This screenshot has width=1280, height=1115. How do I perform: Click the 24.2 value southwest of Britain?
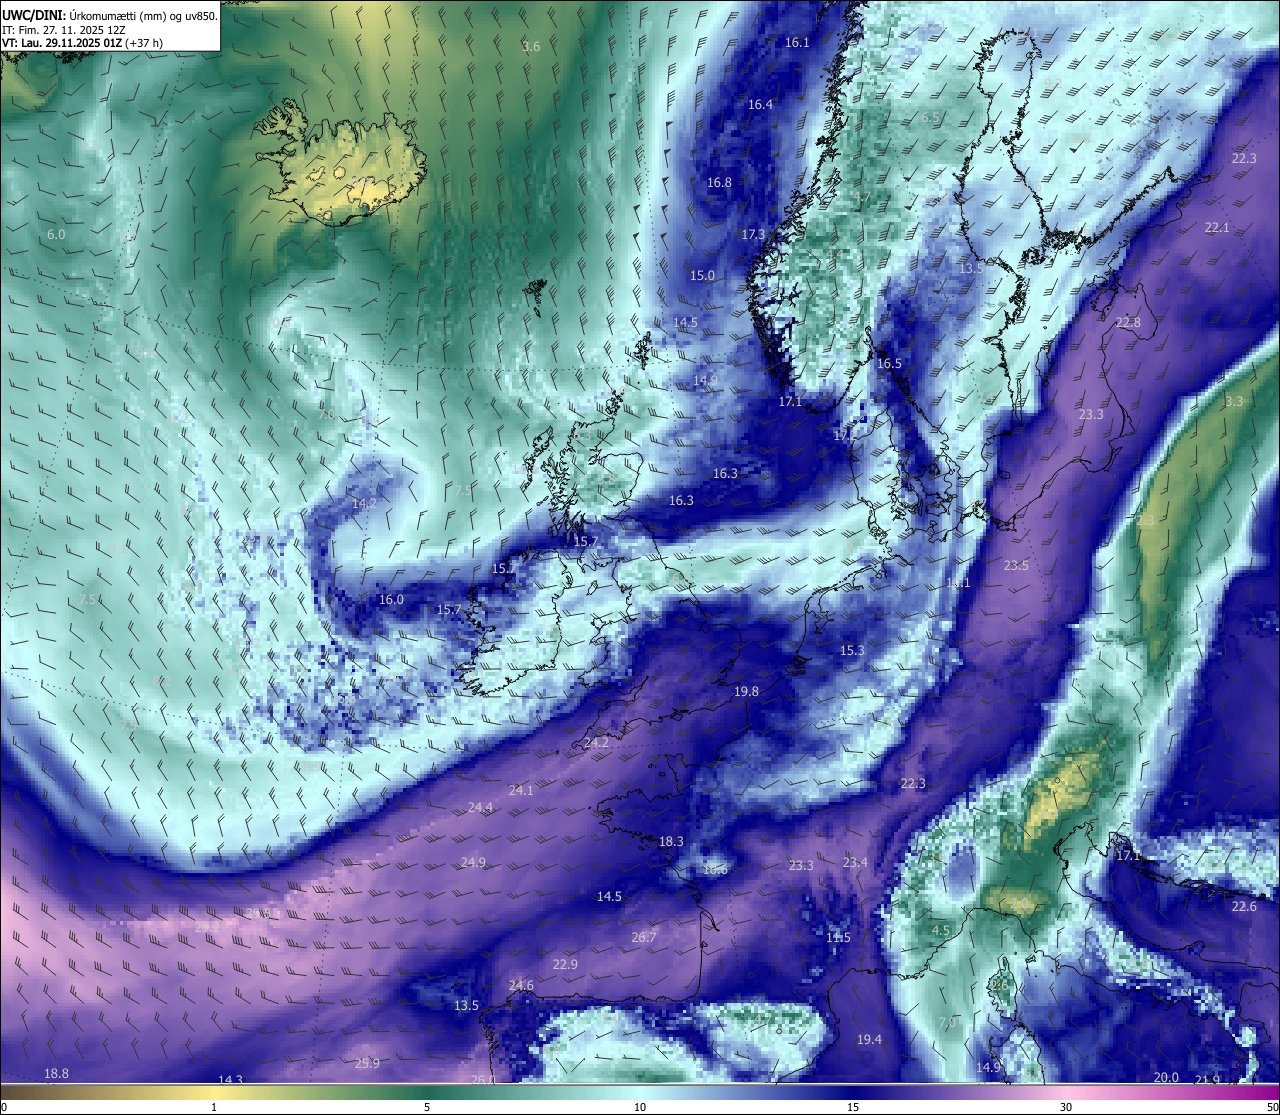(x=596, y=743)
